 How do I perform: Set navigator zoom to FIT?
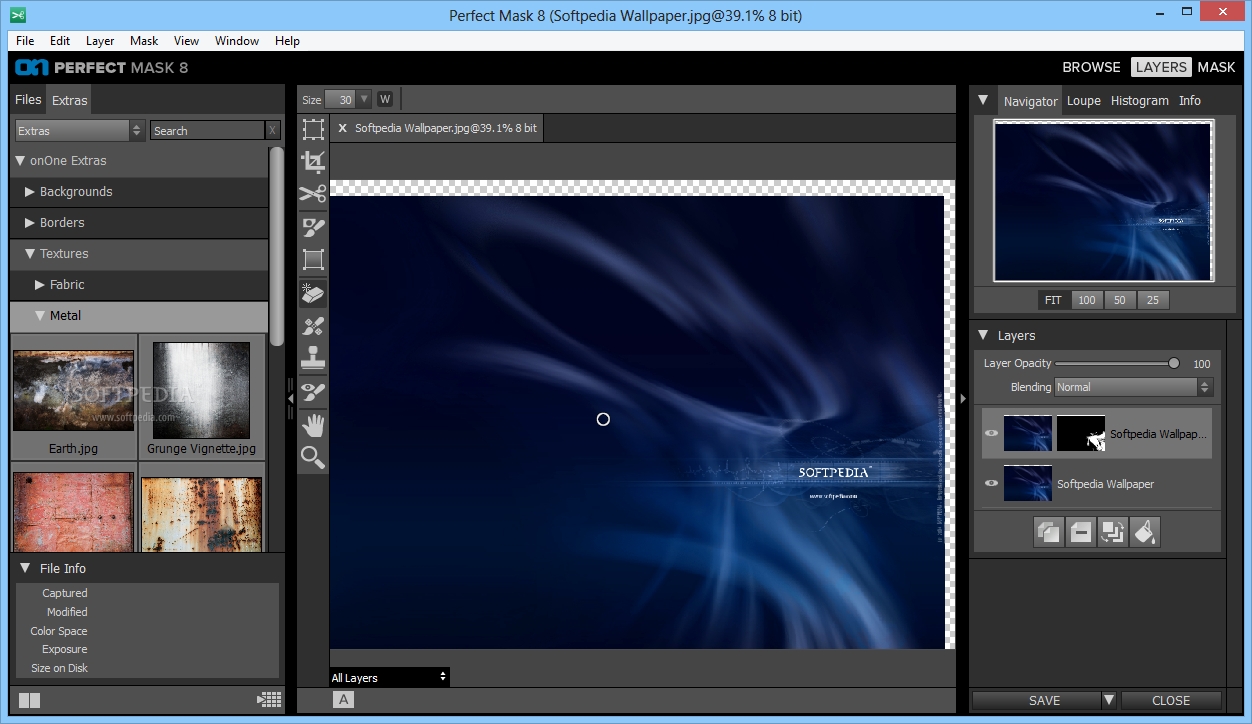[x=1053, y=300]
